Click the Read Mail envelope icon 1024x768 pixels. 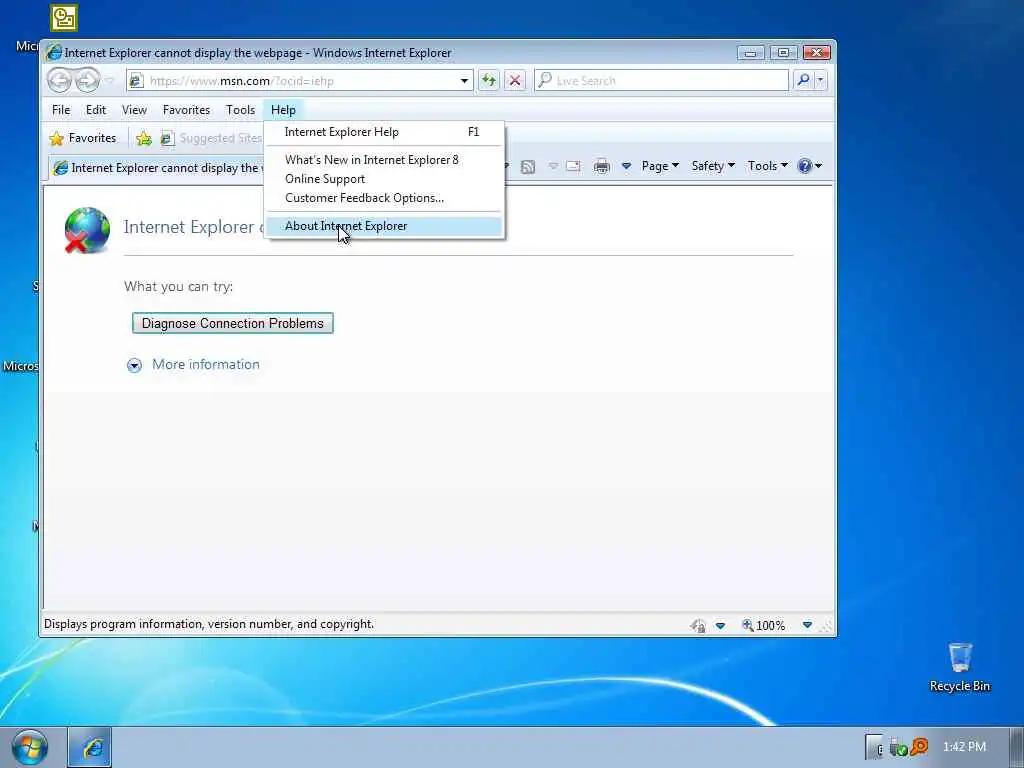click(x=573, y=167)
